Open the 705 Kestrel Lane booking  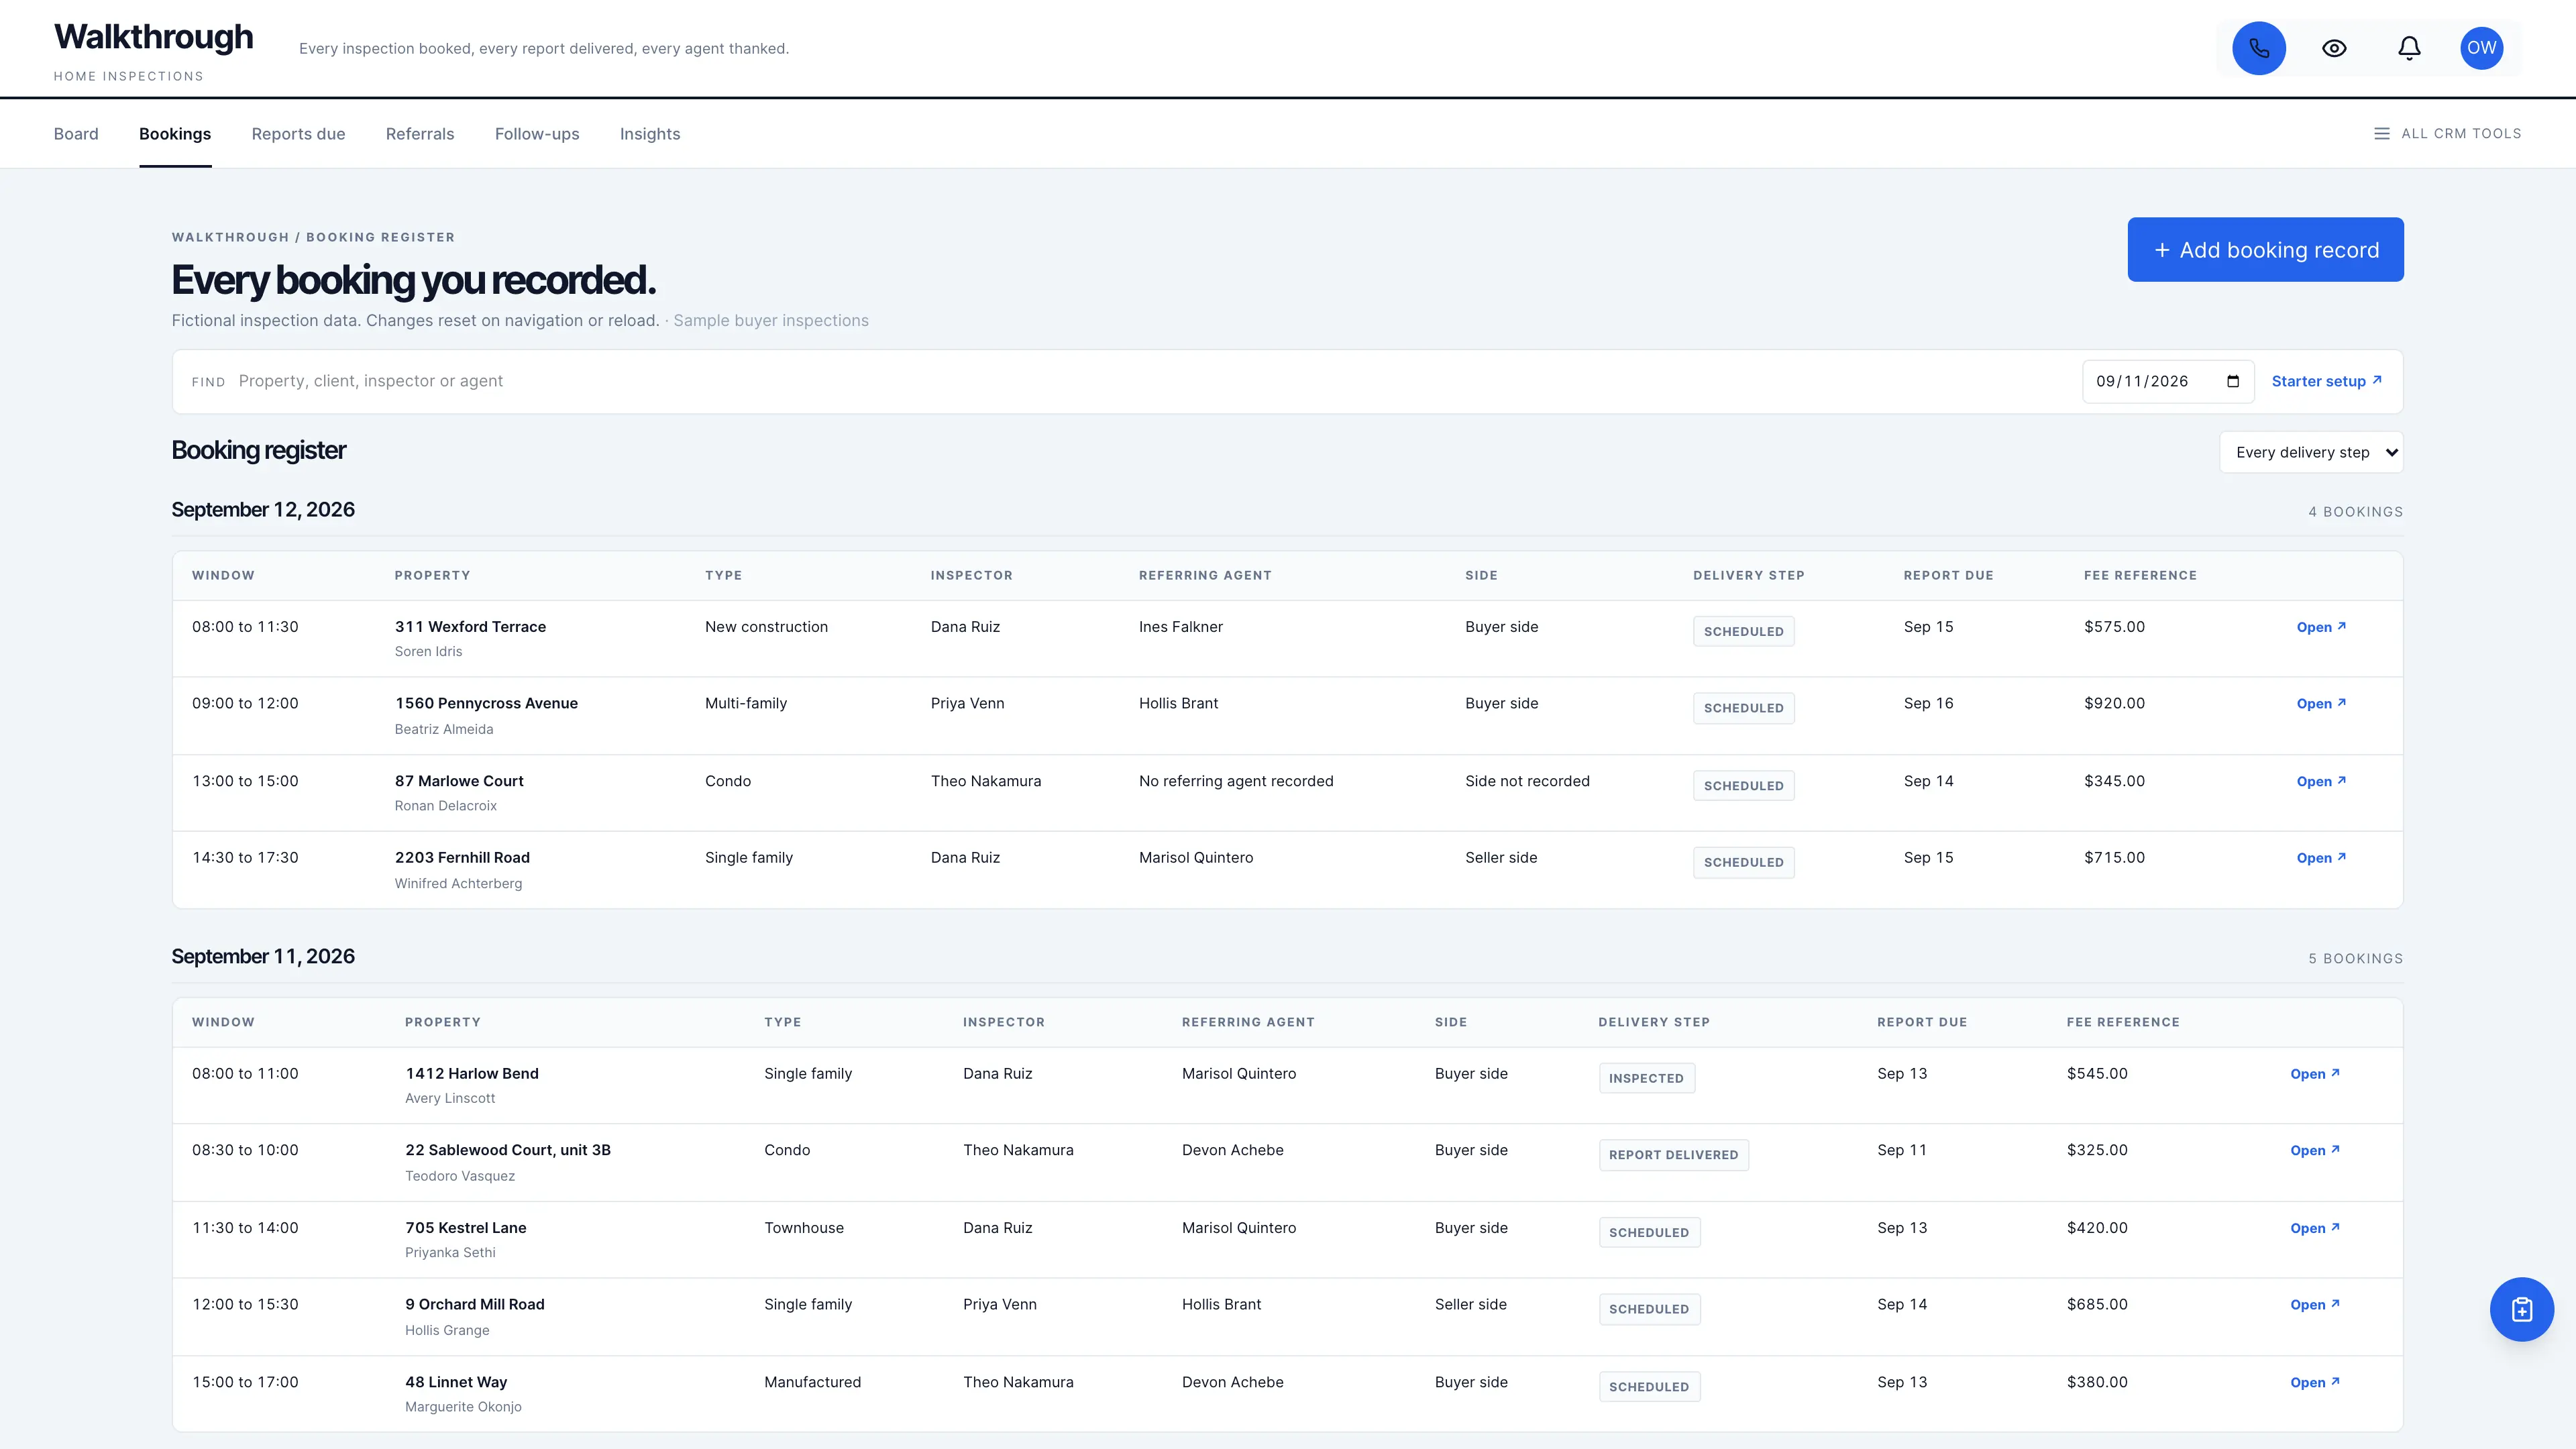pyautogui.click(x=2314, y=1228)
